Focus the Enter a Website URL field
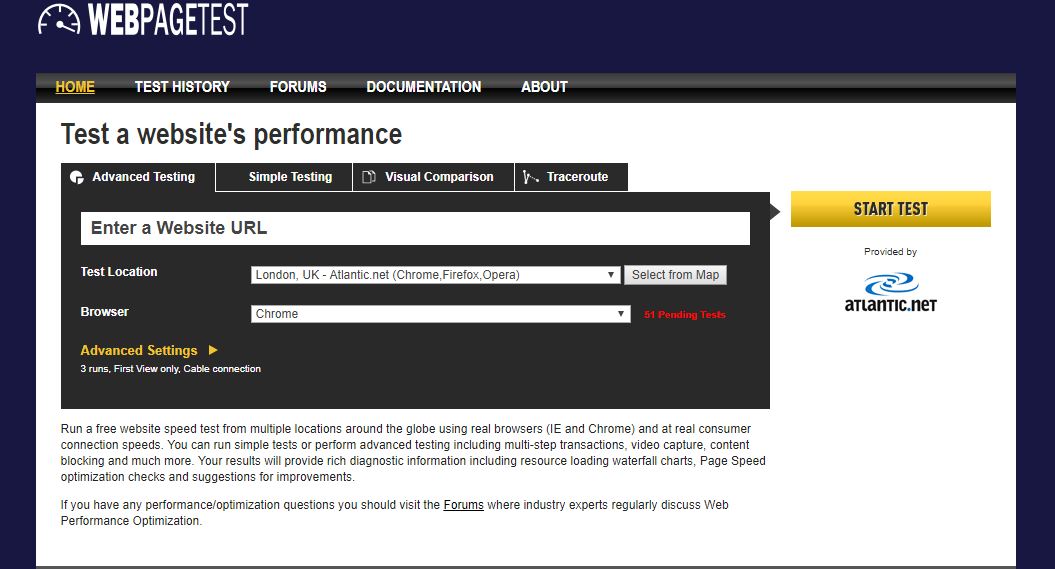This screenshot has height=569, width=1055. pyautogui.click(x=415, y=229)
